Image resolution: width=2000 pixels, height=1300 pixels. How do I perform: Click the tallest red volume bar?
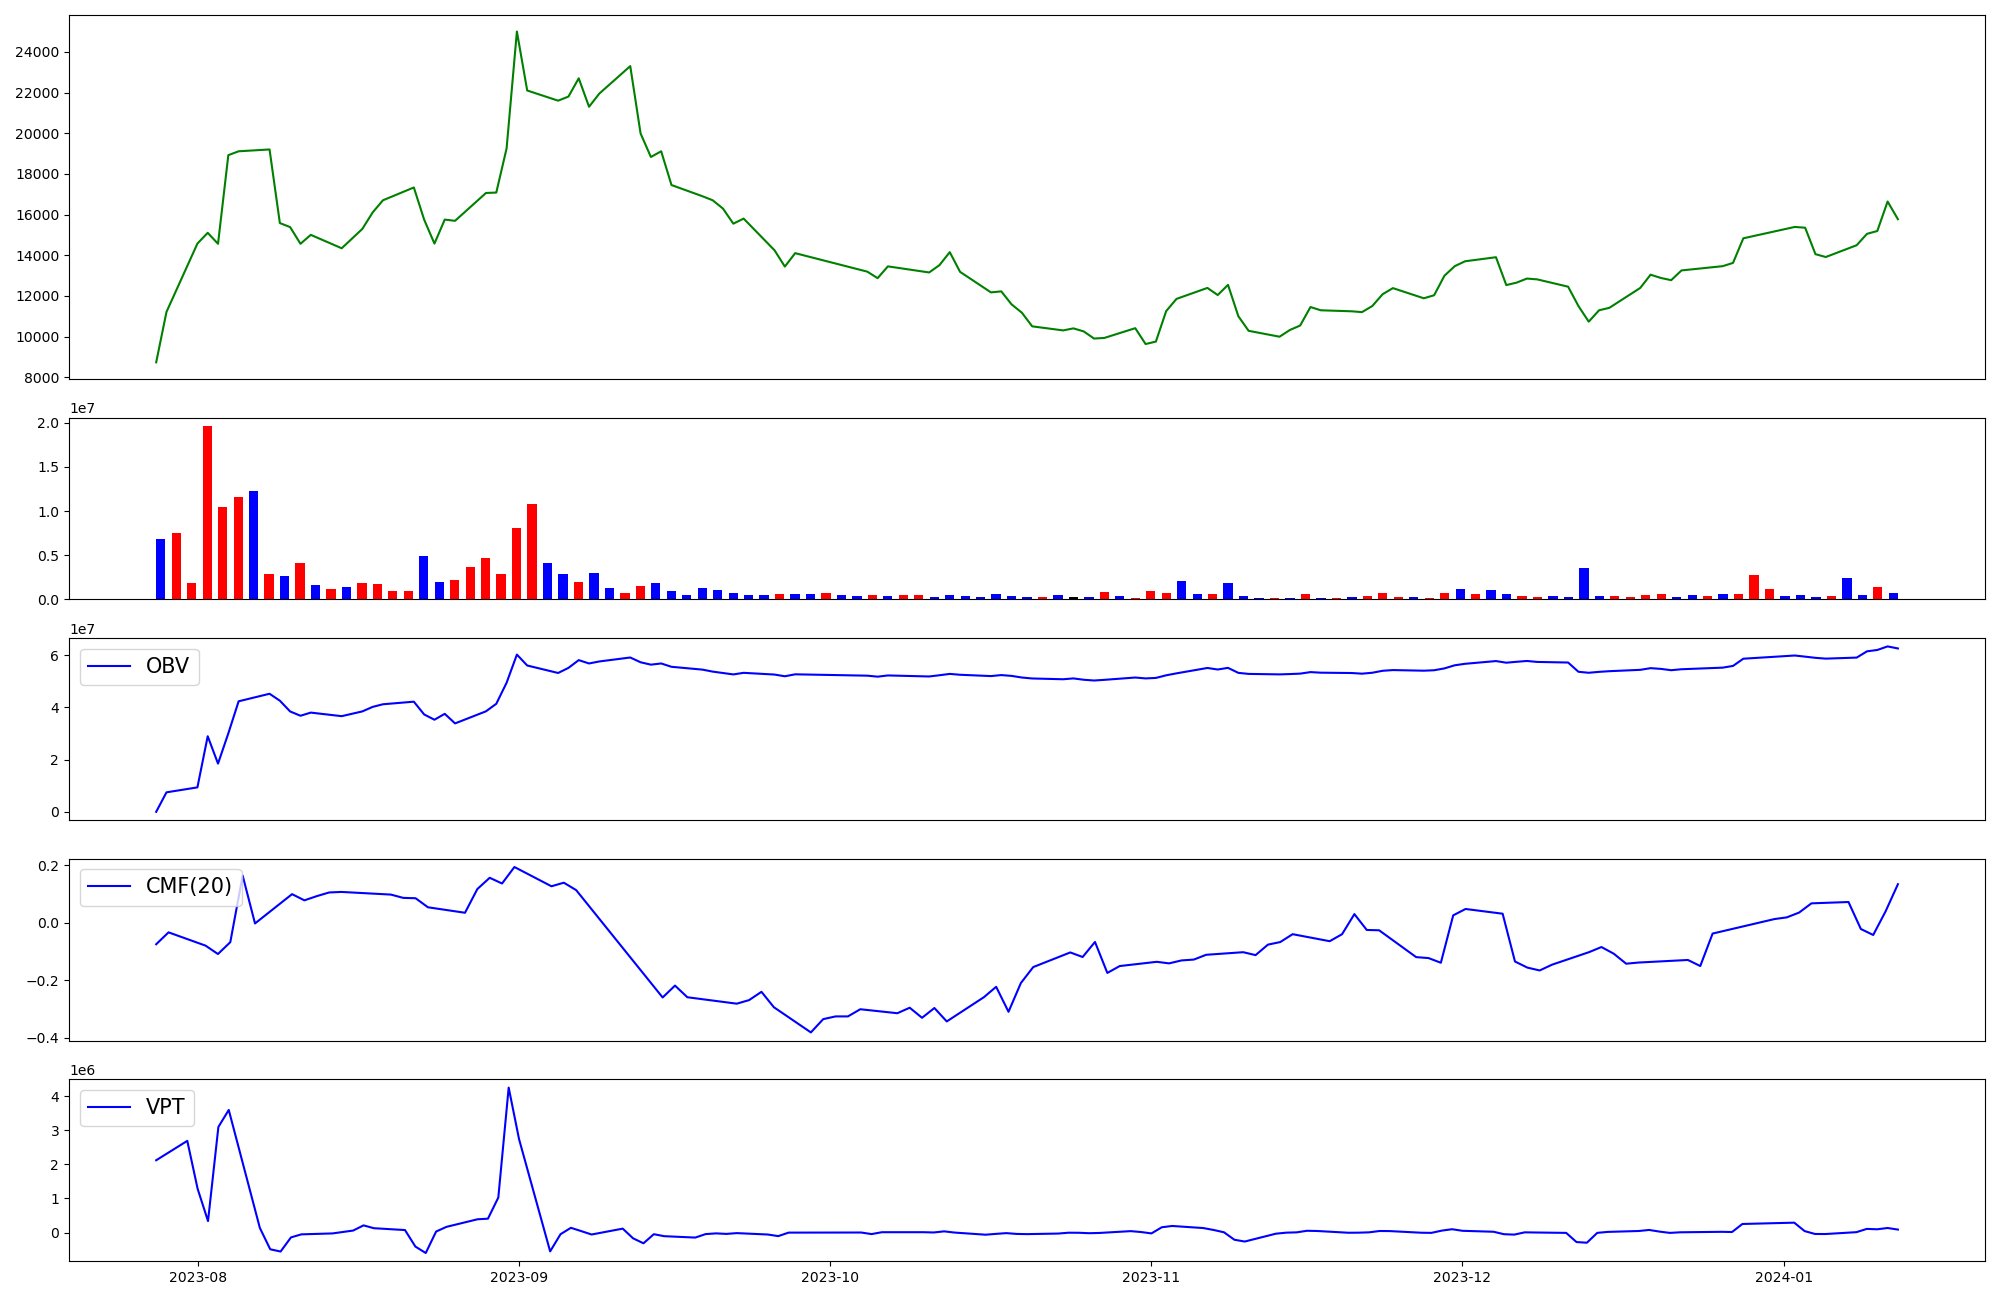pyautogui.click(x=208, y=512)
